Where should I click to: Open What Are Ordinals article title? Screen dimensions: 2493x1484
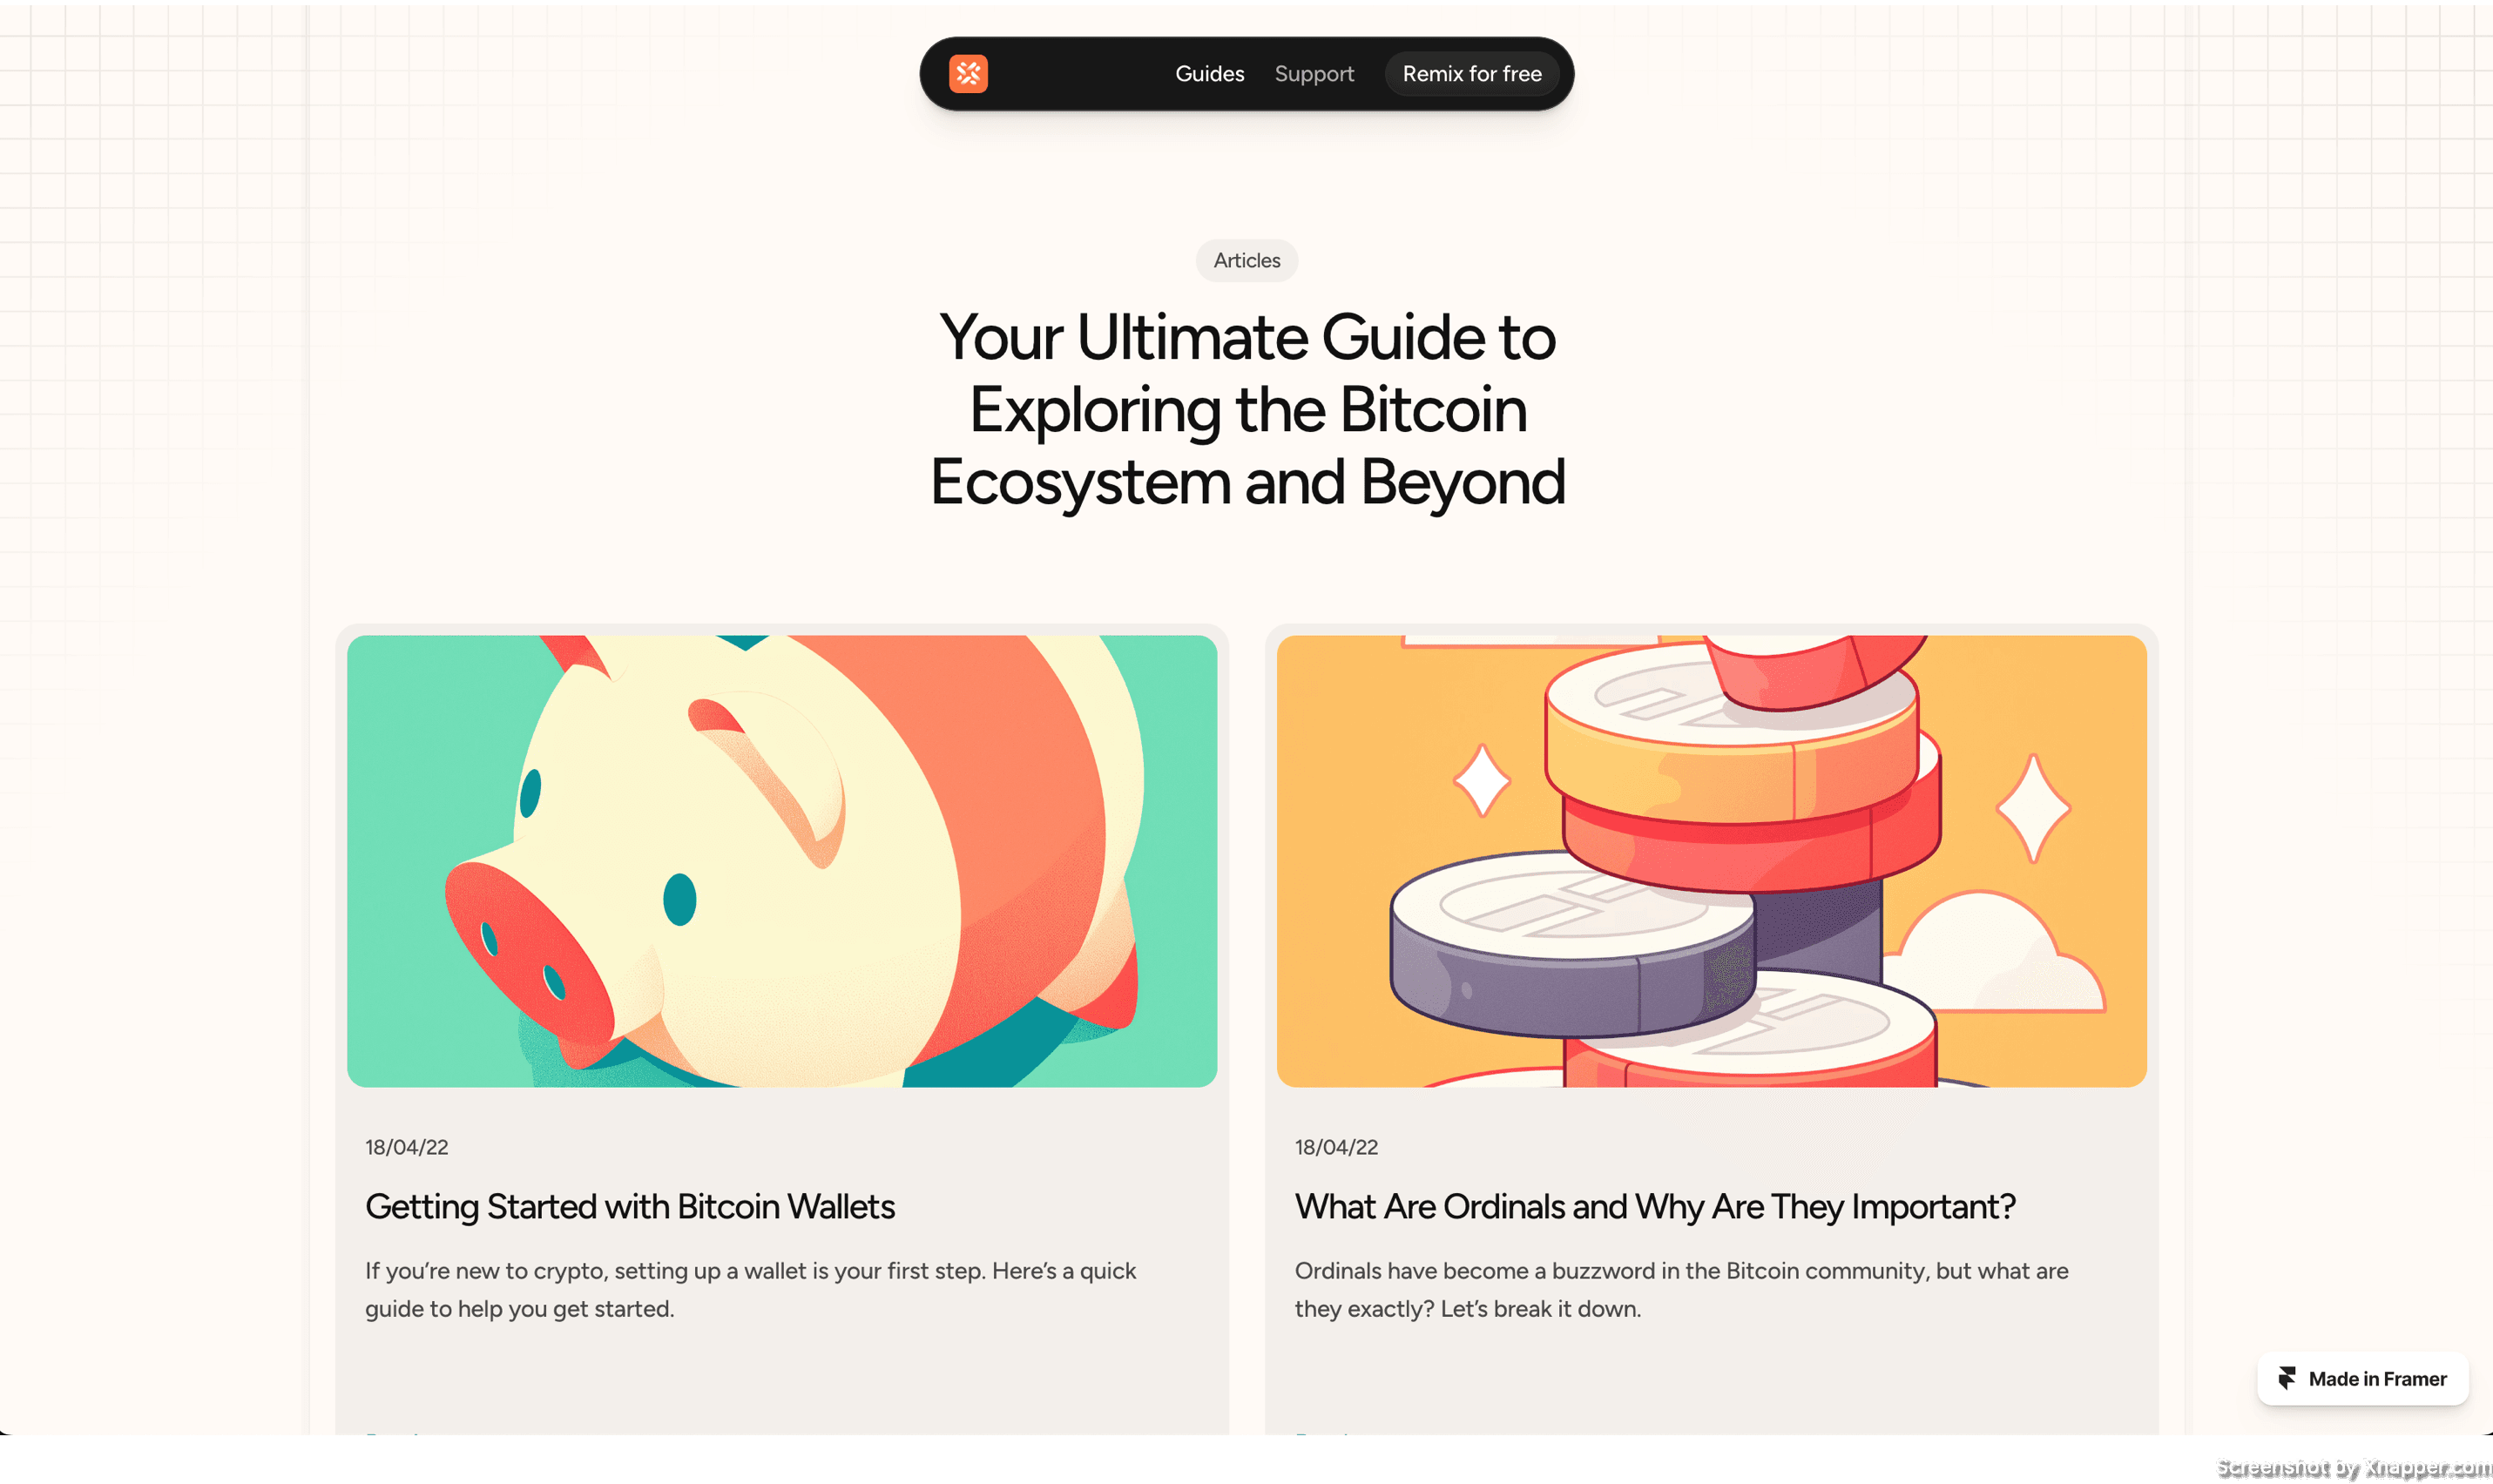point(1655,1207)
